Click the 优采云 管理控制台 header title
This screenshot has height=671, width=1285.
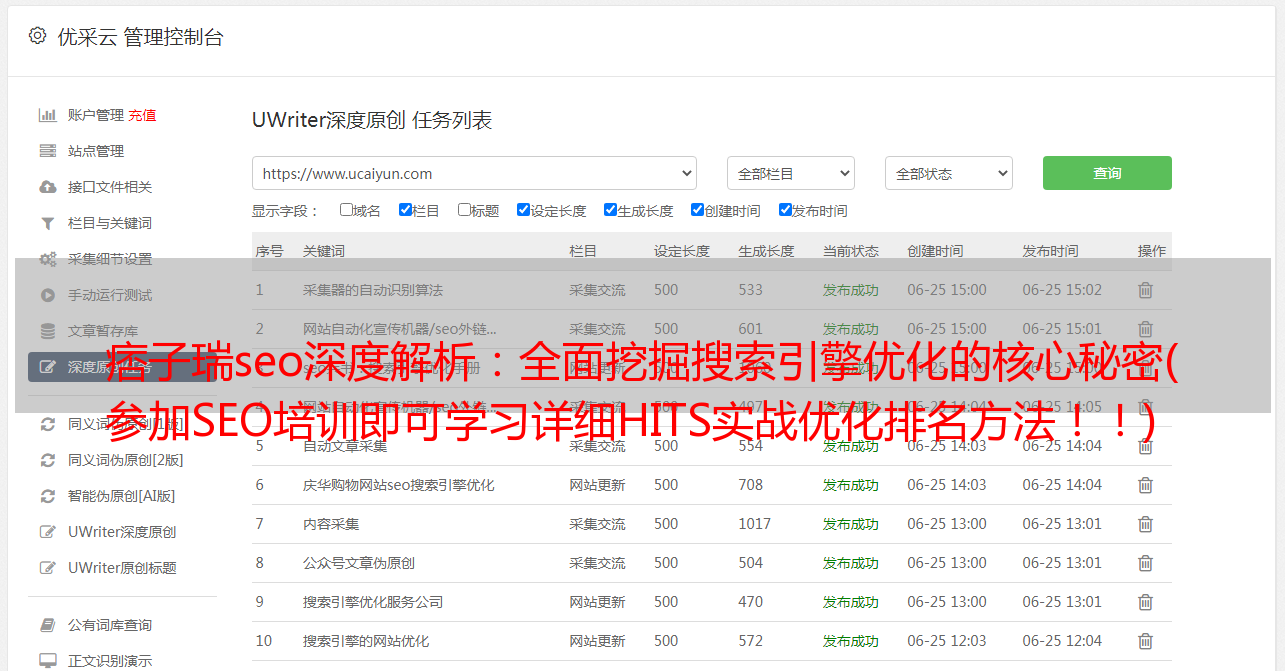tap(140, 37)
